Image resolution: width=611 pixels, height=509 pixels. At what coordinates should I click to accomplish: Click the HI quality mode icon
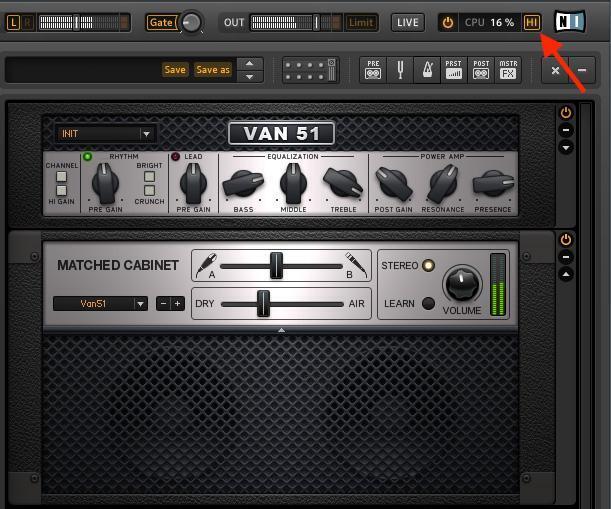tap(532, 22)
